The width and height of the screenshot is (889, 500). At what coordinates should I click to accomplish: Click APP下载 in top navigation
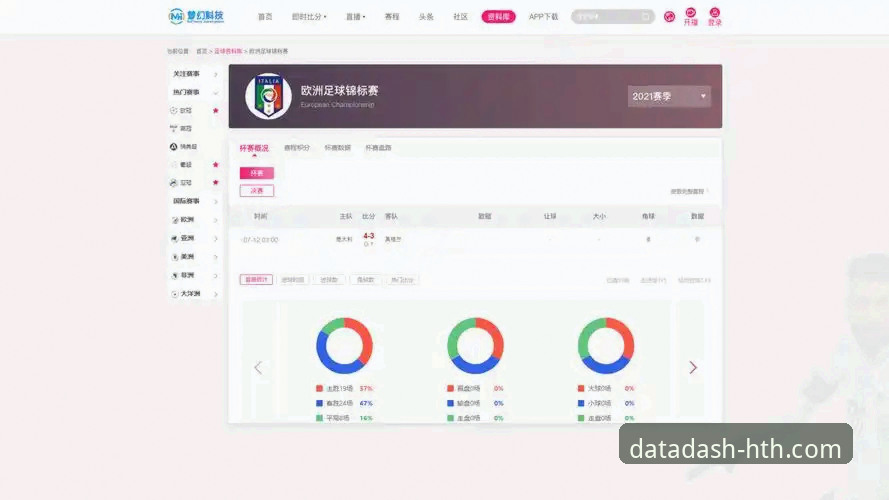[543, 17]
